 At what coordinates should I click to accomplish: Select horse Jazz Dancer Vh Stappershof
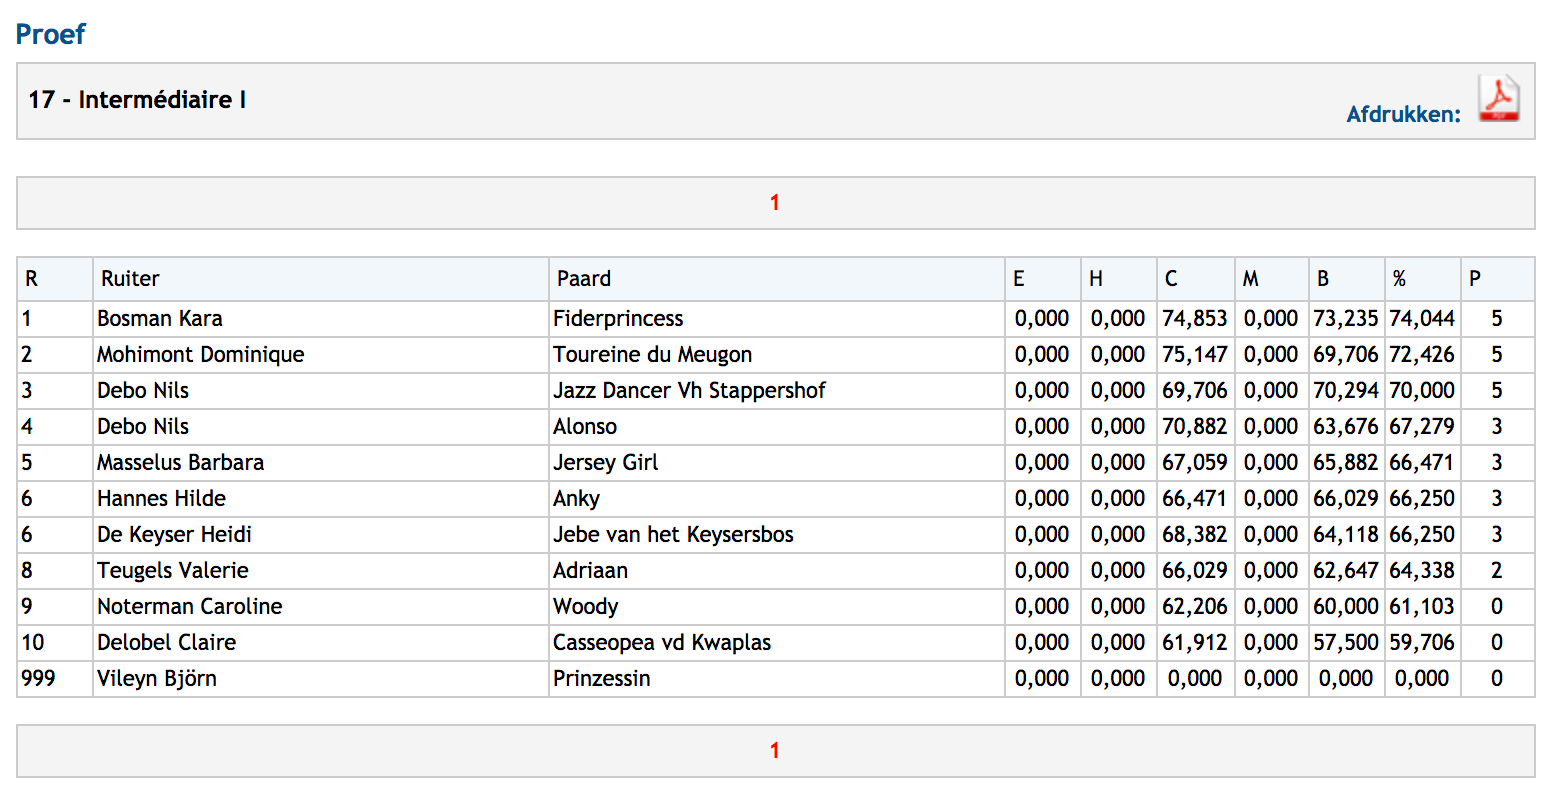[x=689, y=391]
